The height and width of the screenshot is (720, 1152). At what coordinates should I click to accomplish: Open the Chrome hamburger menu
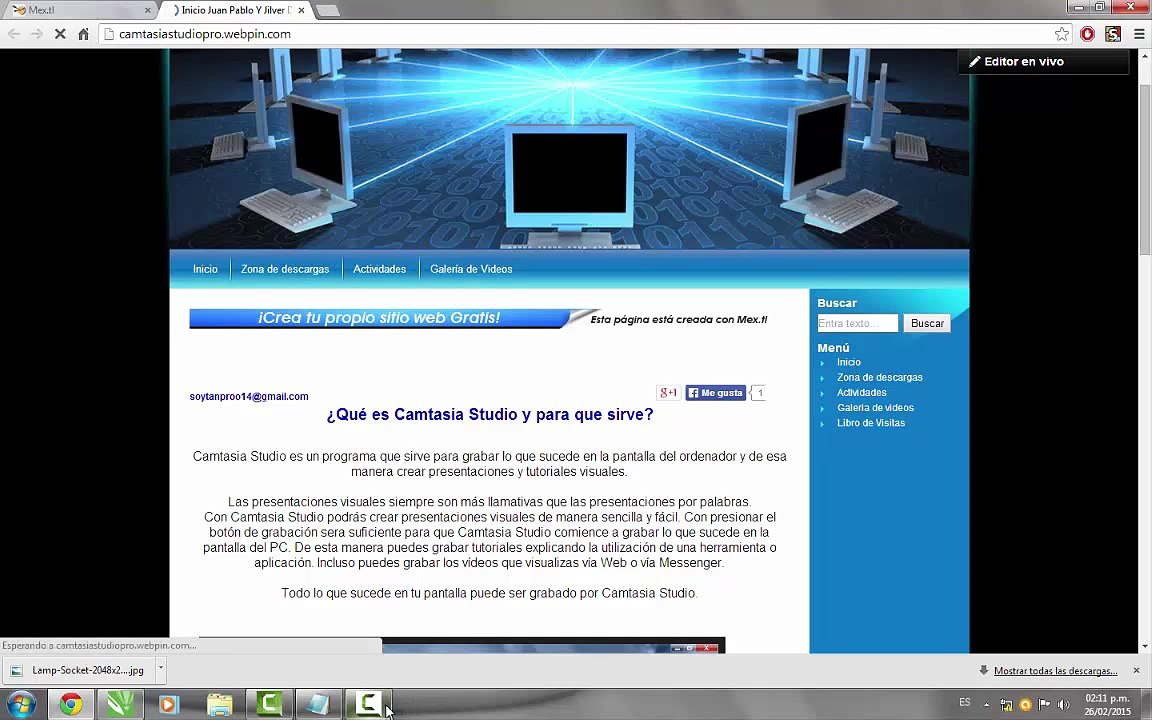pos(1139,34)
